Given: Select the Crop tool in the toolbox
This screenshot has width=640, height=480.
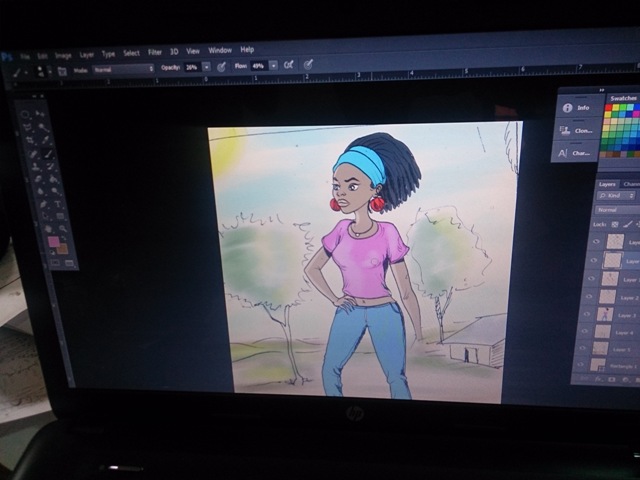Looking at the screenshot, I should (x=29, y=140).
